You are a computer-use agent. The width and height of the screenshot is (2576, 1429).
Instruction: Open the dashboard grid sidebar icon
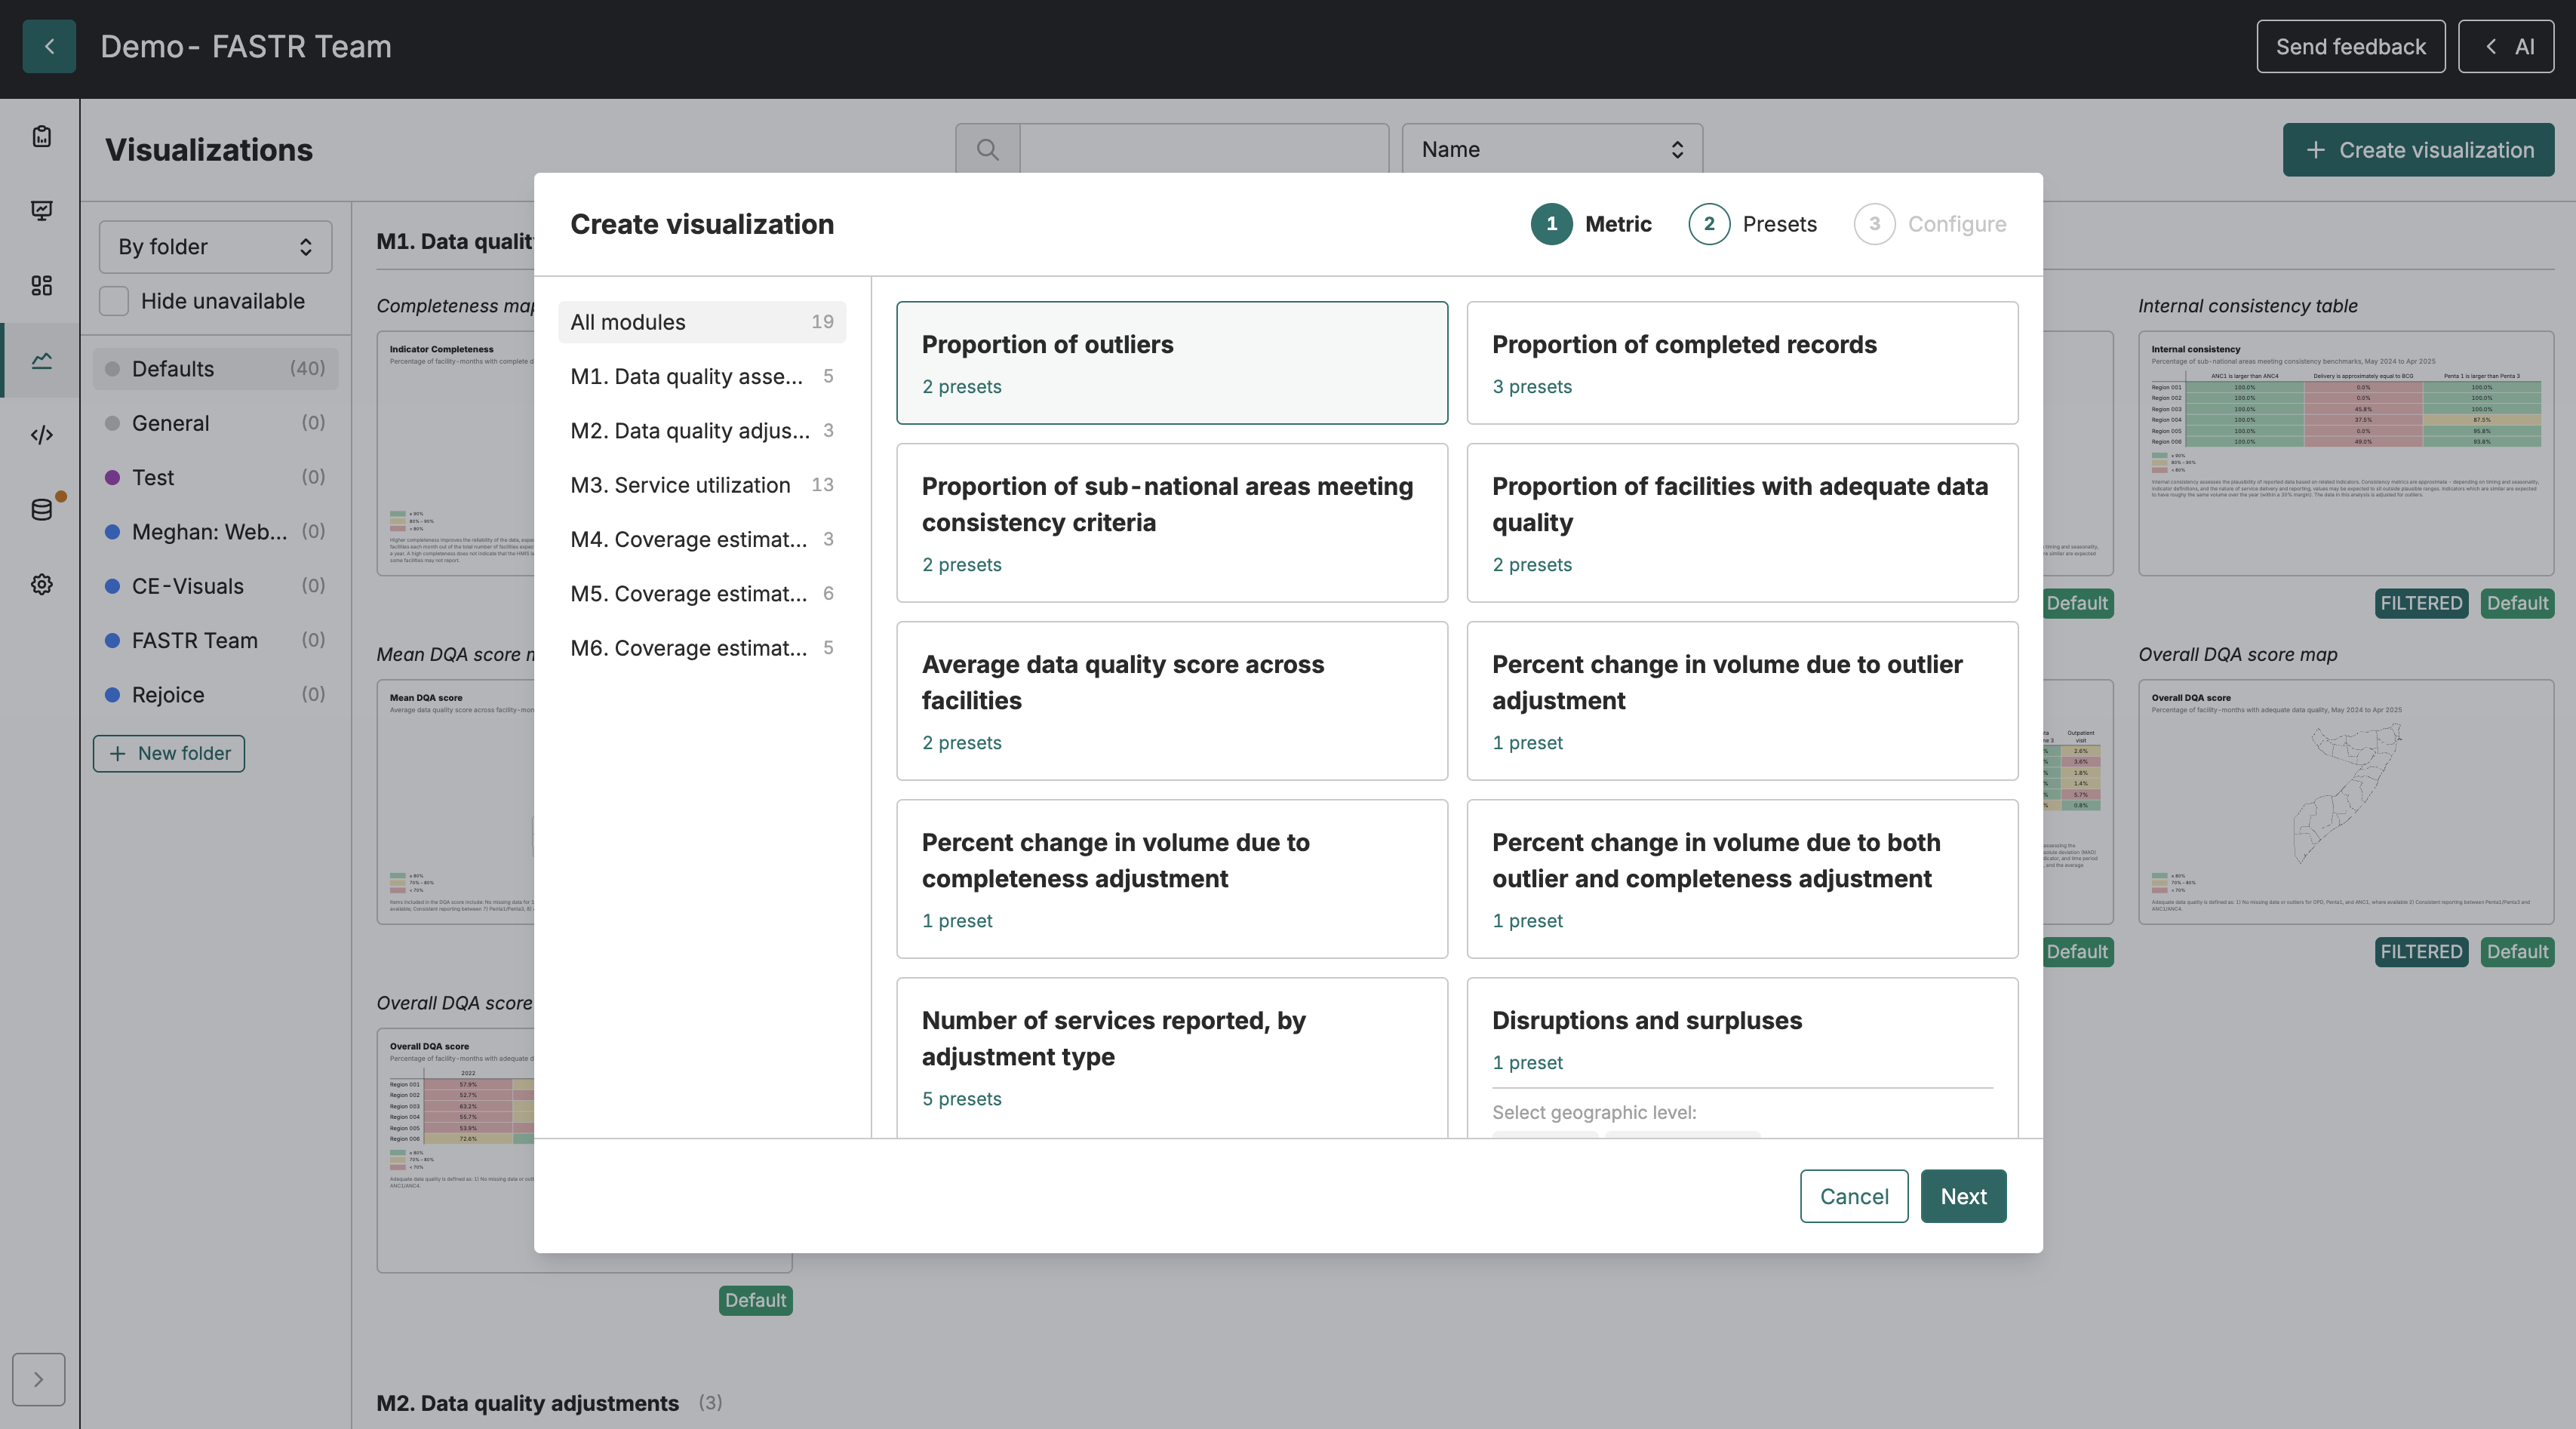[x=41, y=285]
